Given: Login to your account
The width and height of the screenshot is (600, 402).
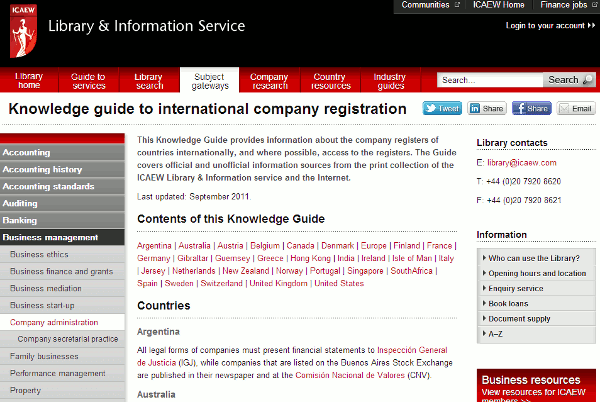Looking at the screenshot, I should [x=550, y=26].
